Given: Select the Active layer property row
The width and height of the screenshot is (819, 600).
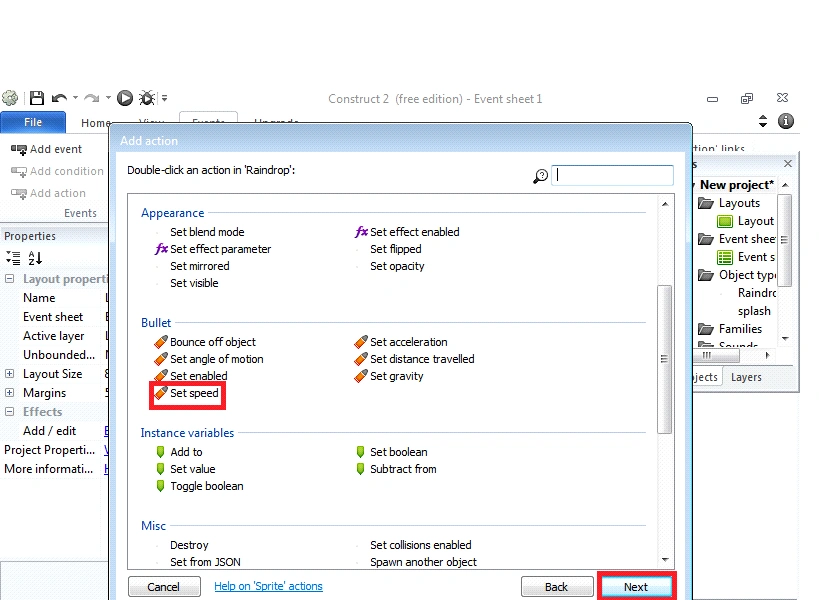Looking at the screenshot, I should tap(54, 336).
